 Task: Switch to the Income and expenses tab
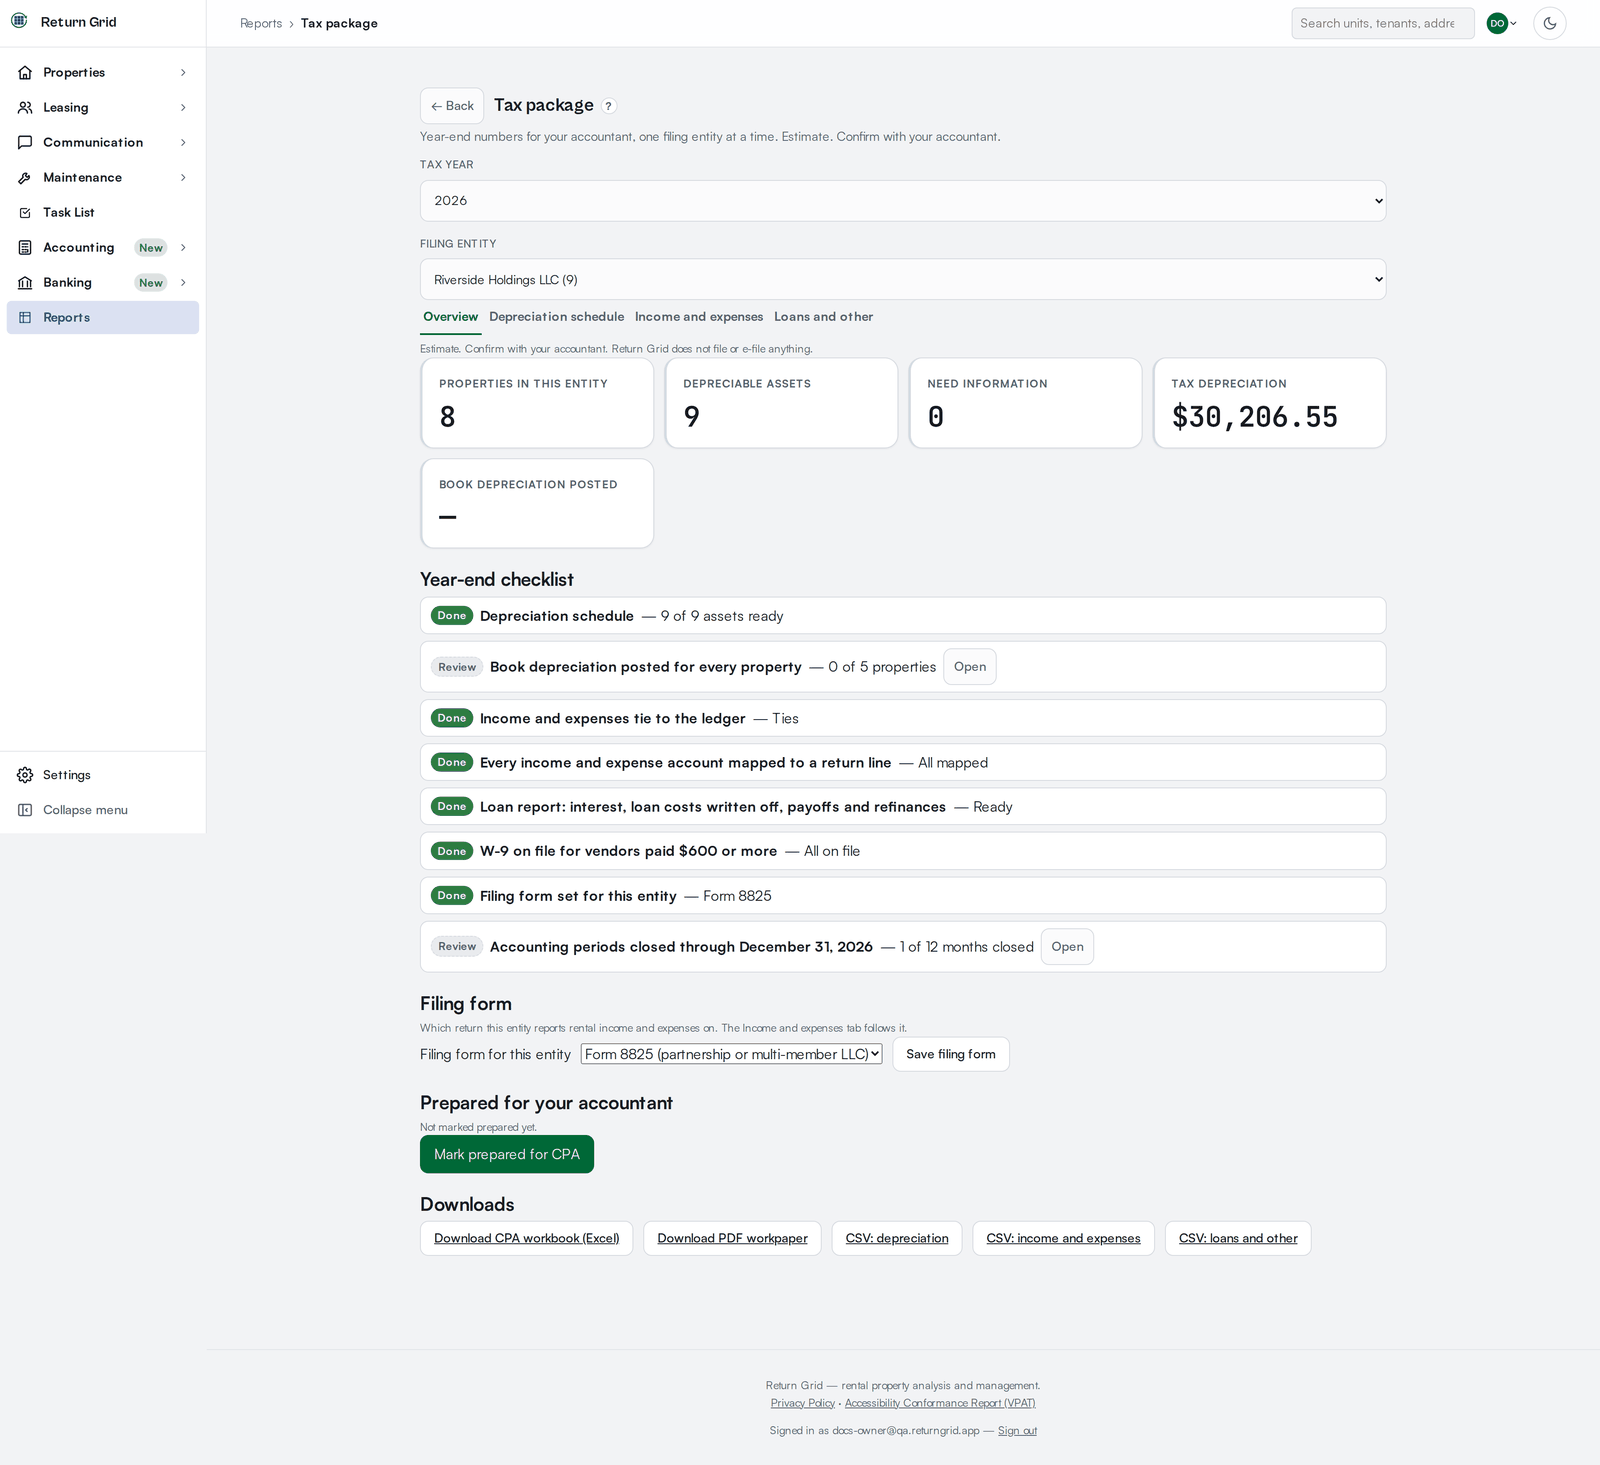click(x=699, y=317)
